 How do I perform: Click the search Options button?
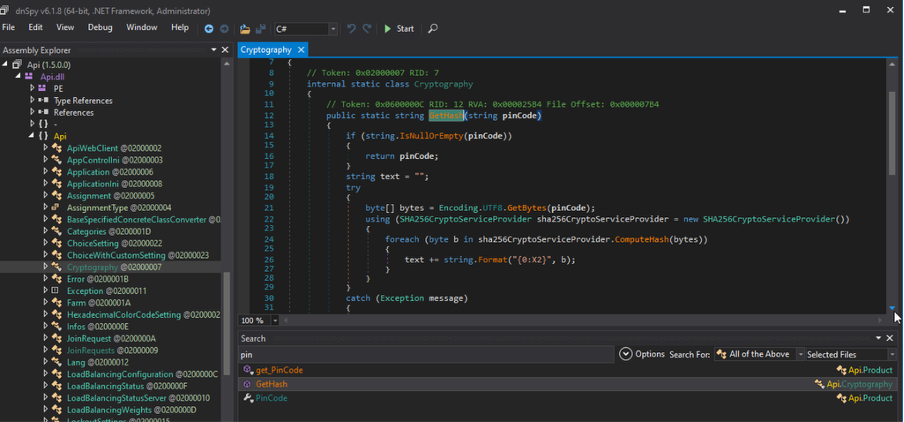[642, 354]
